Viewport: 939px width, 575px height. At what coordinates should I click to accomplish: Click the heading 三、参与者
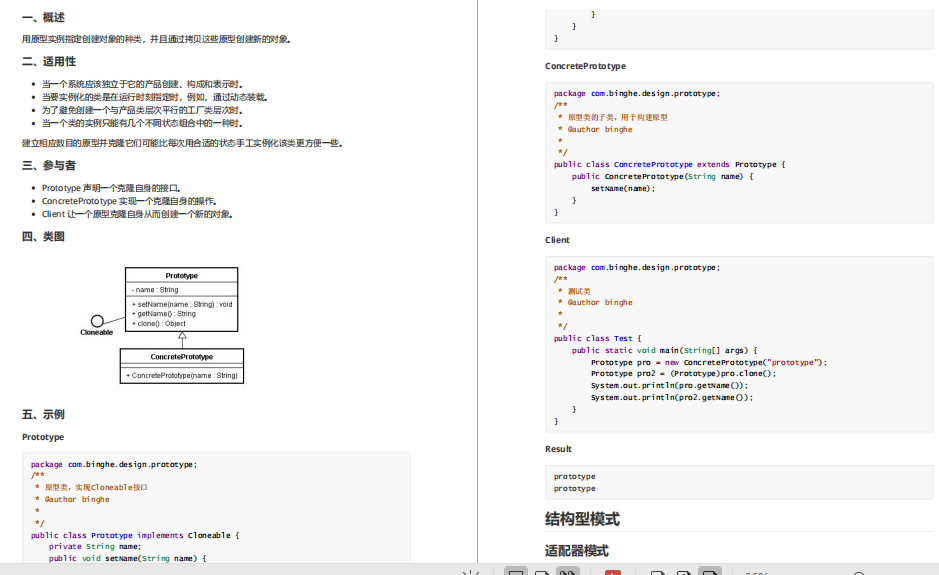tap(49, 165)
